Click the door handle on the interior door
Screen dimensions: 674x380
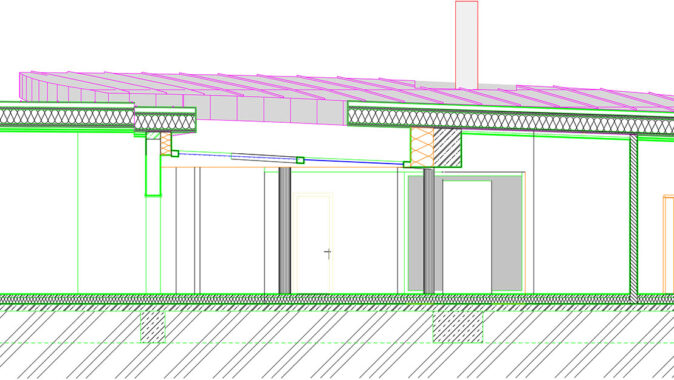pyautogui.click(x=328, y=253)
